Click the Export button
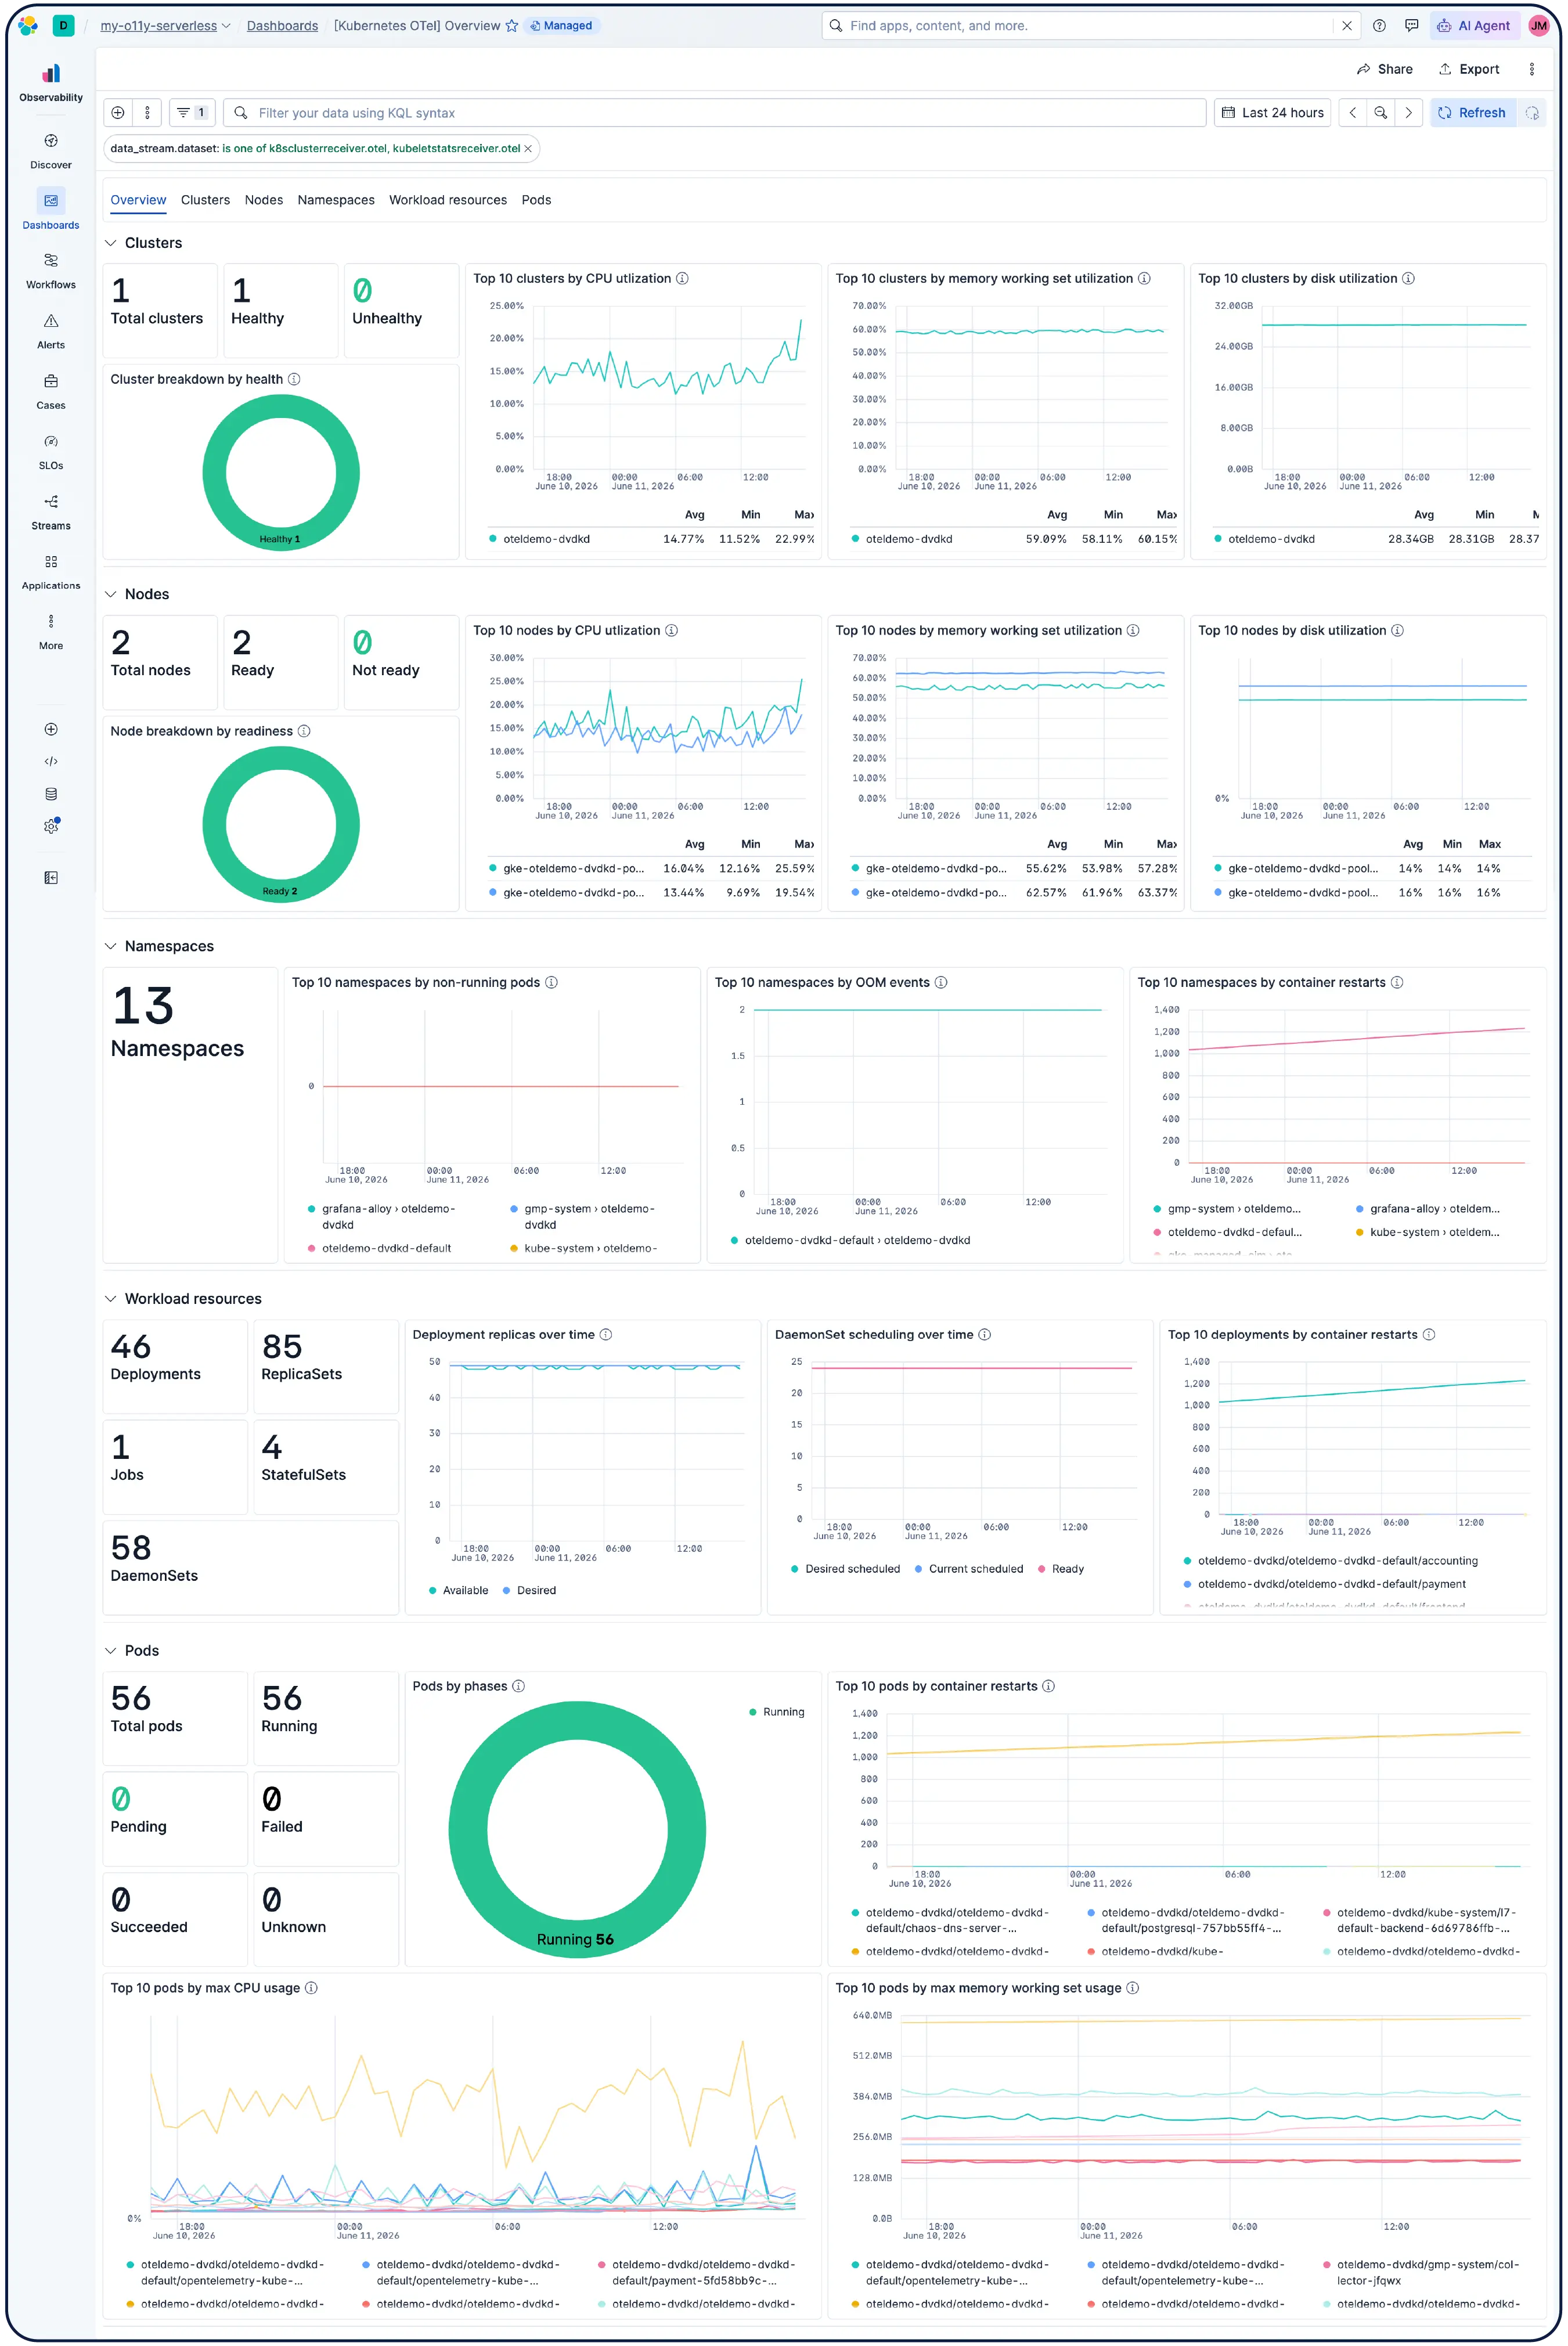Viewport: 1568px width, 2346px height. (1469, 69)
